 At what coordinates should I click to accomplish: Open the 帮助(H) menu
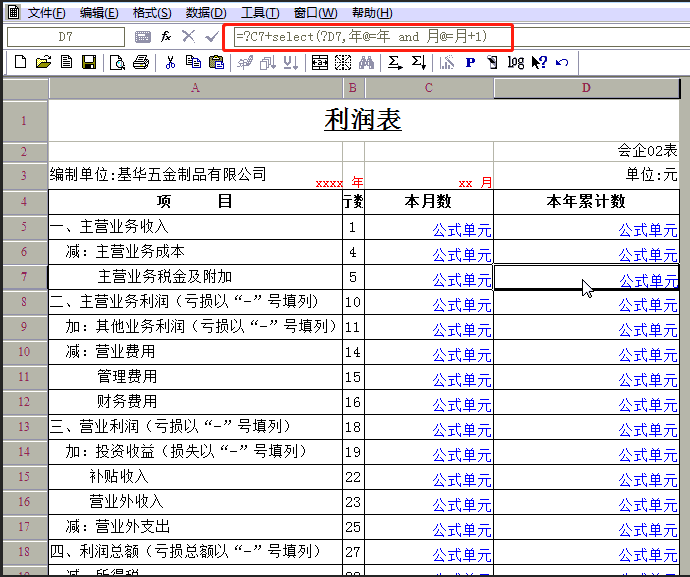click(372, 13)
